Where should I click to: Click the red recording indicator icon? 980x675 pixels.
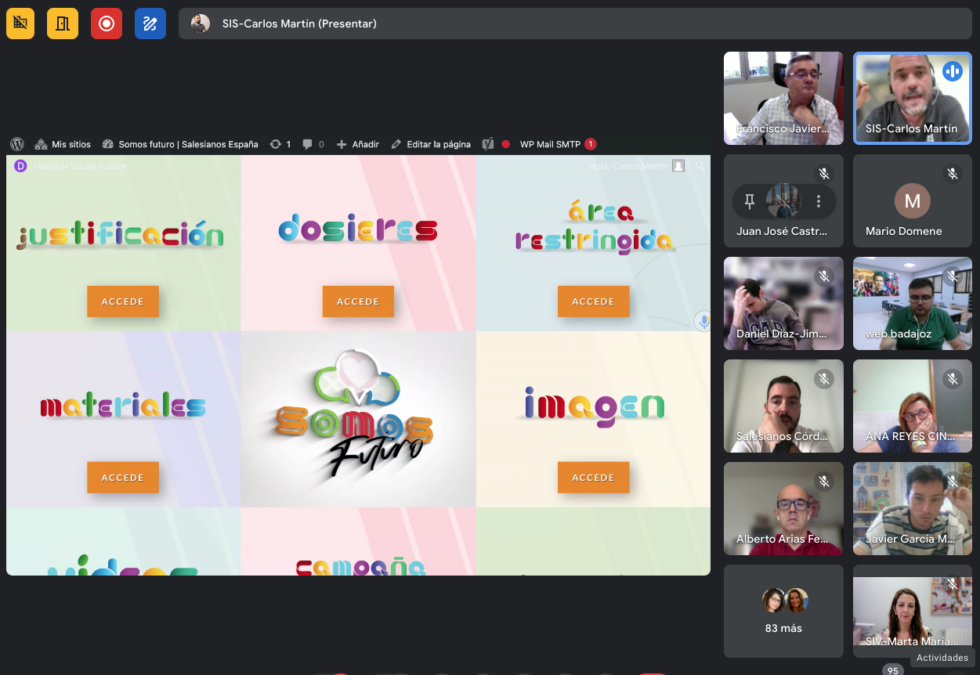[x=106, y=23]
